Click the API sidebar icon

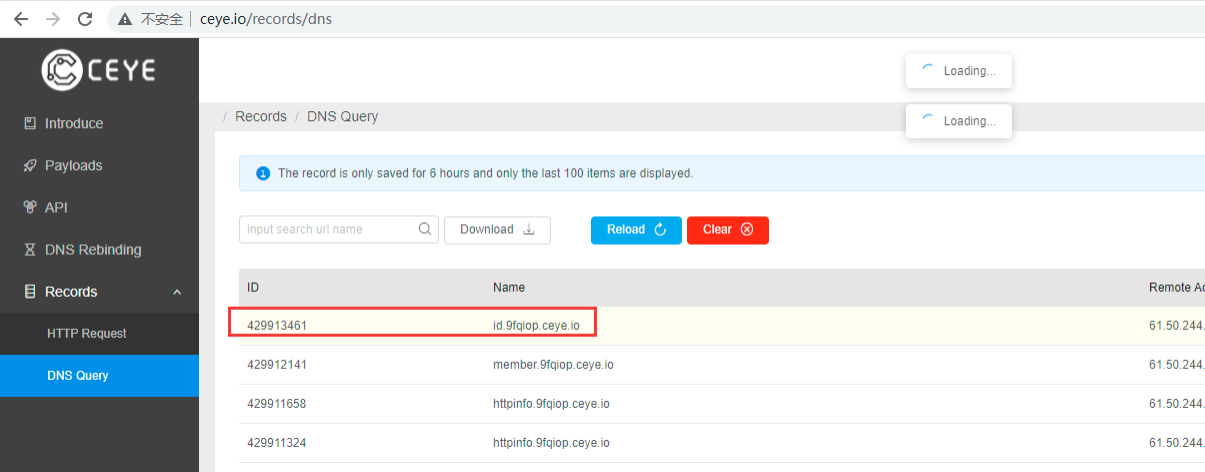[30, 208]
